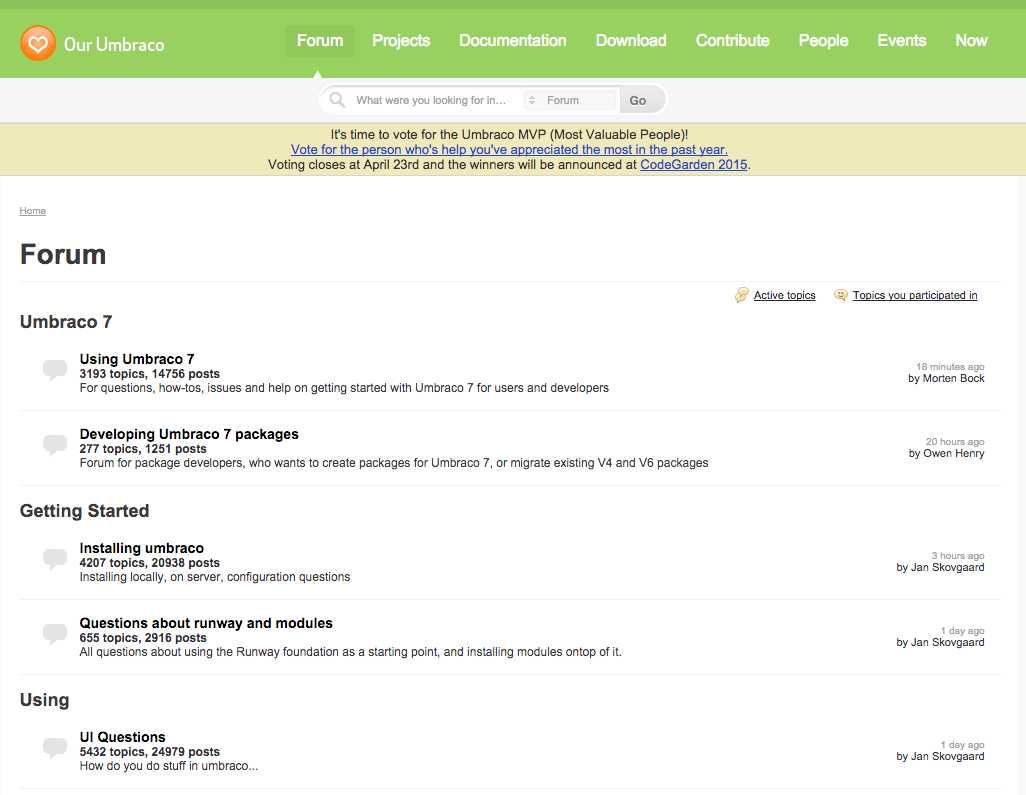Open the UI Questions forum
This screenshot has width=1026, height=795.
(122, 737)
